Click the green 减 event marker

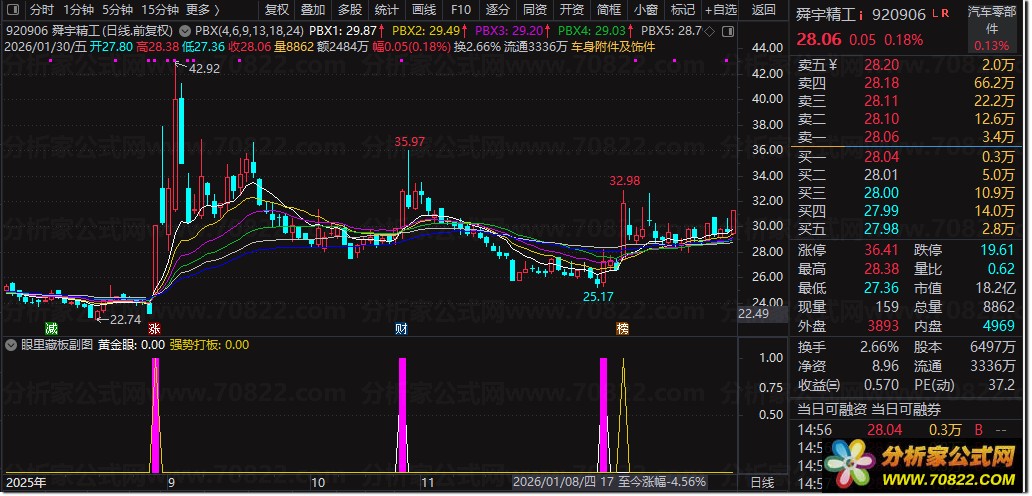click(x=51, y=328)
